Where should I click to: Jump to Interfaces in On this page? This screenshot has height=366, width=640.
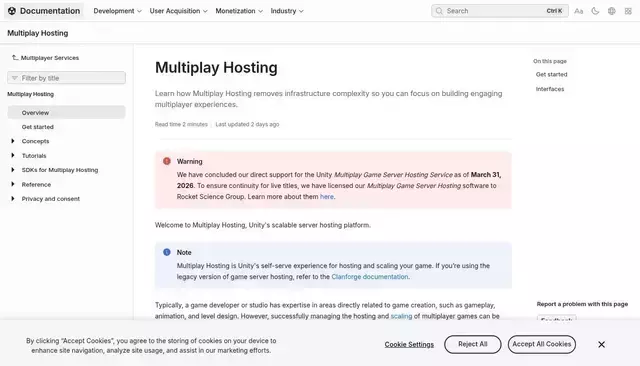tap(550, 89)
